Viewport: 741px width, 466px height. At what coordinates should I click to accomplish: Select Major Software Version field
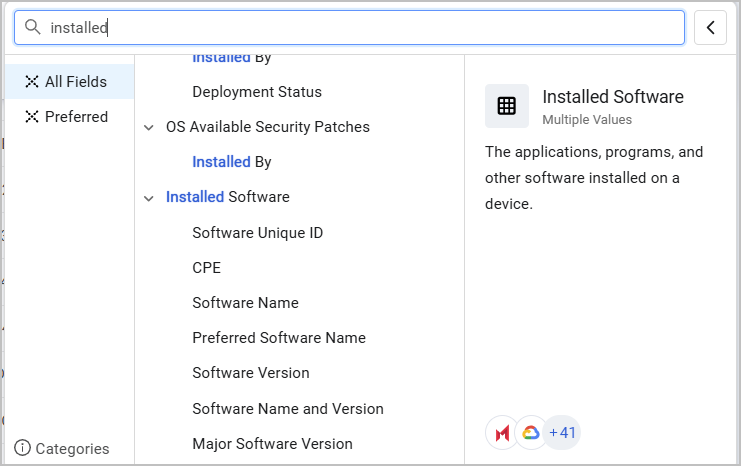273,443
